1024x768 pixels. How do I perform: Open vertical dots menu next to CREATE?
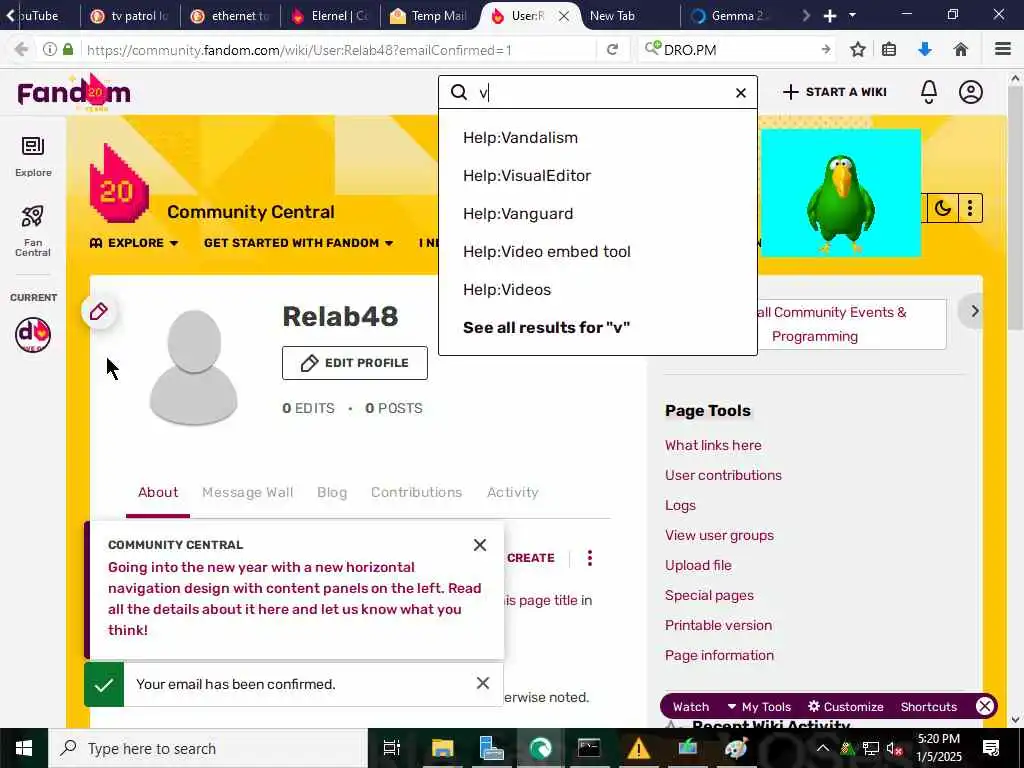click(590, 558)
